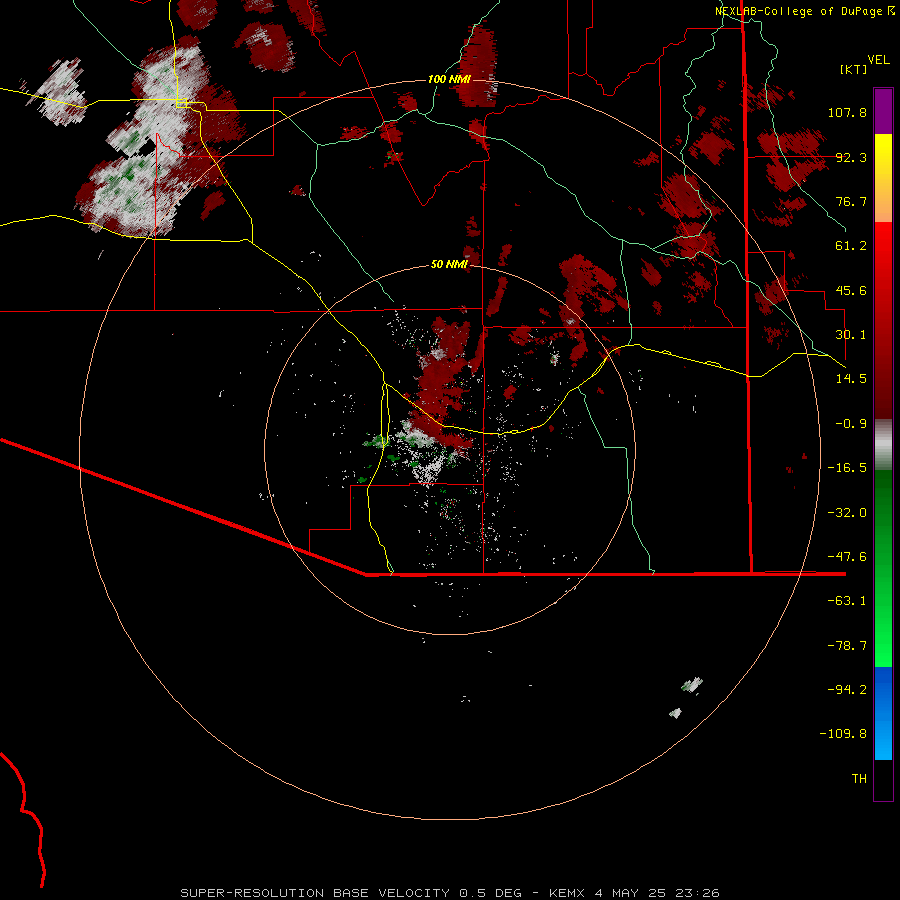Click the purple segment of the color bar

pos(883,111)
